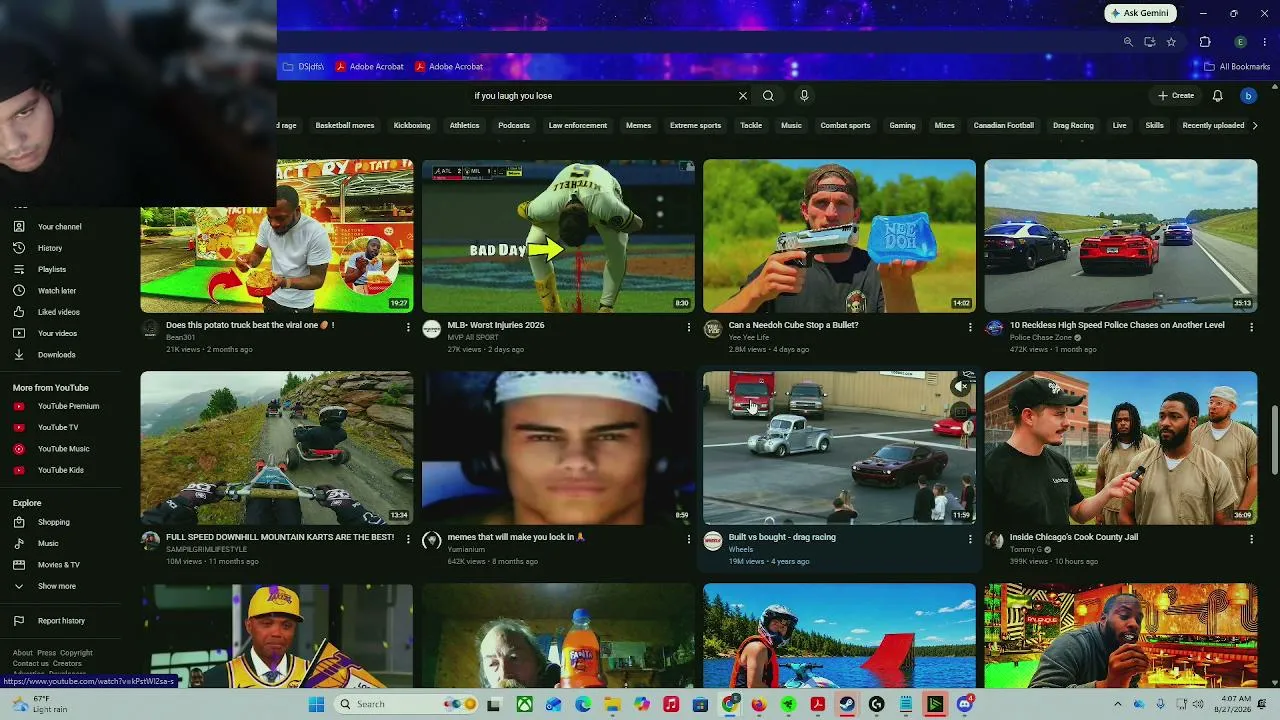Open the Shopping bag icon under Explore
This screenshot has width=1280, height=720.
pyautogui.click(x=18, y=522)
